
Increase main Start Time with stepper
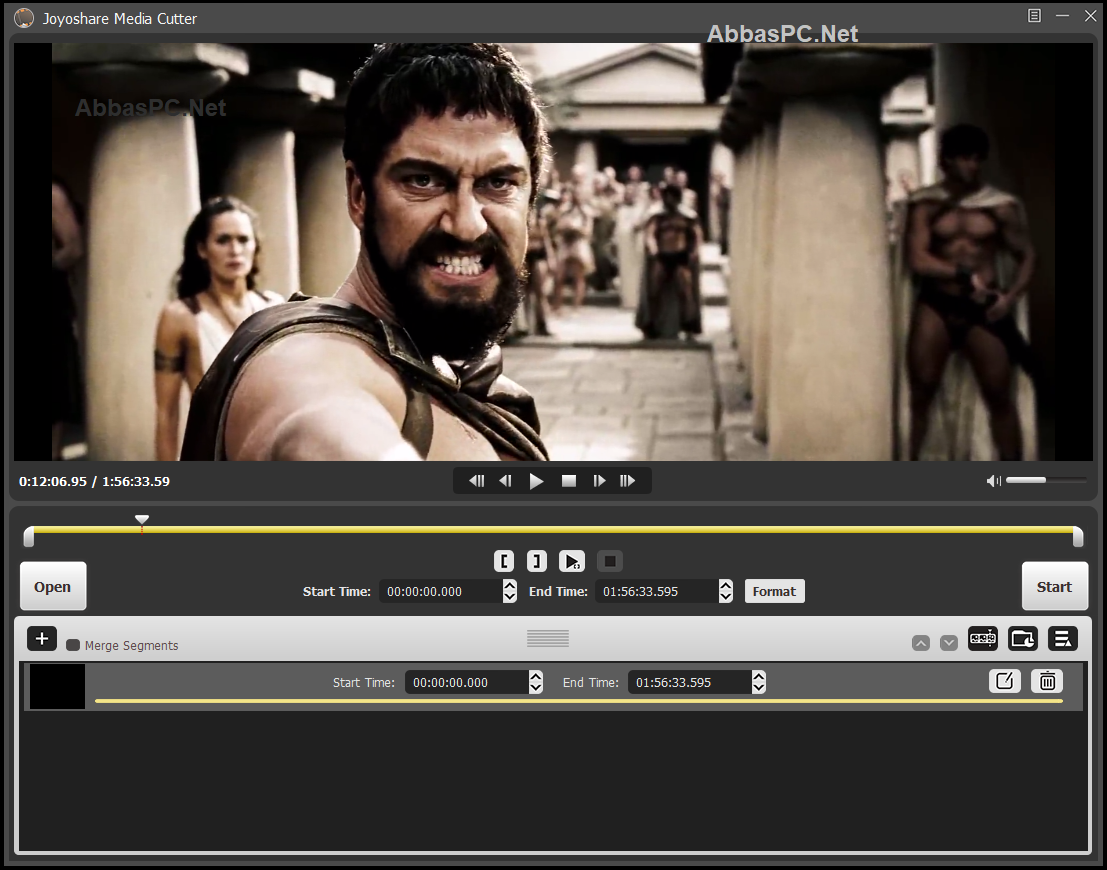coord(510,585)
